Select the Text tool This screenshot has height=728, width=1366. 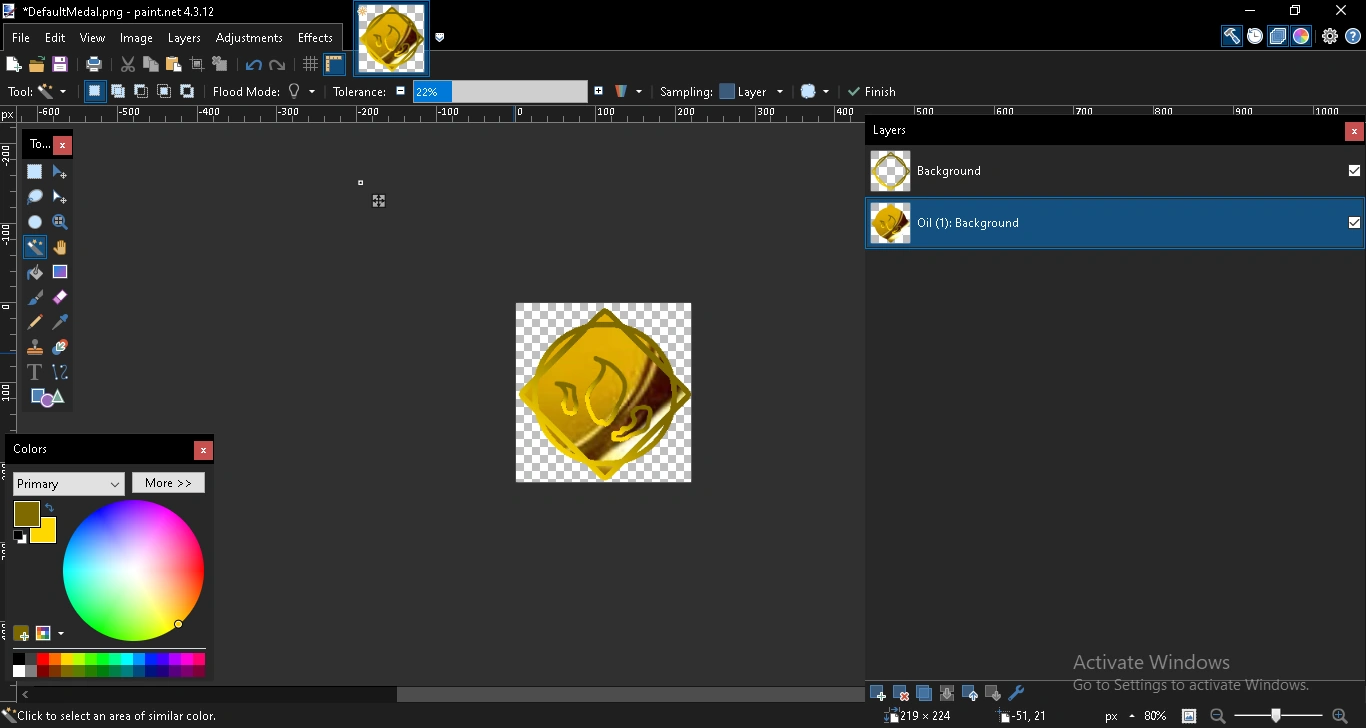(x=35, y=372)
